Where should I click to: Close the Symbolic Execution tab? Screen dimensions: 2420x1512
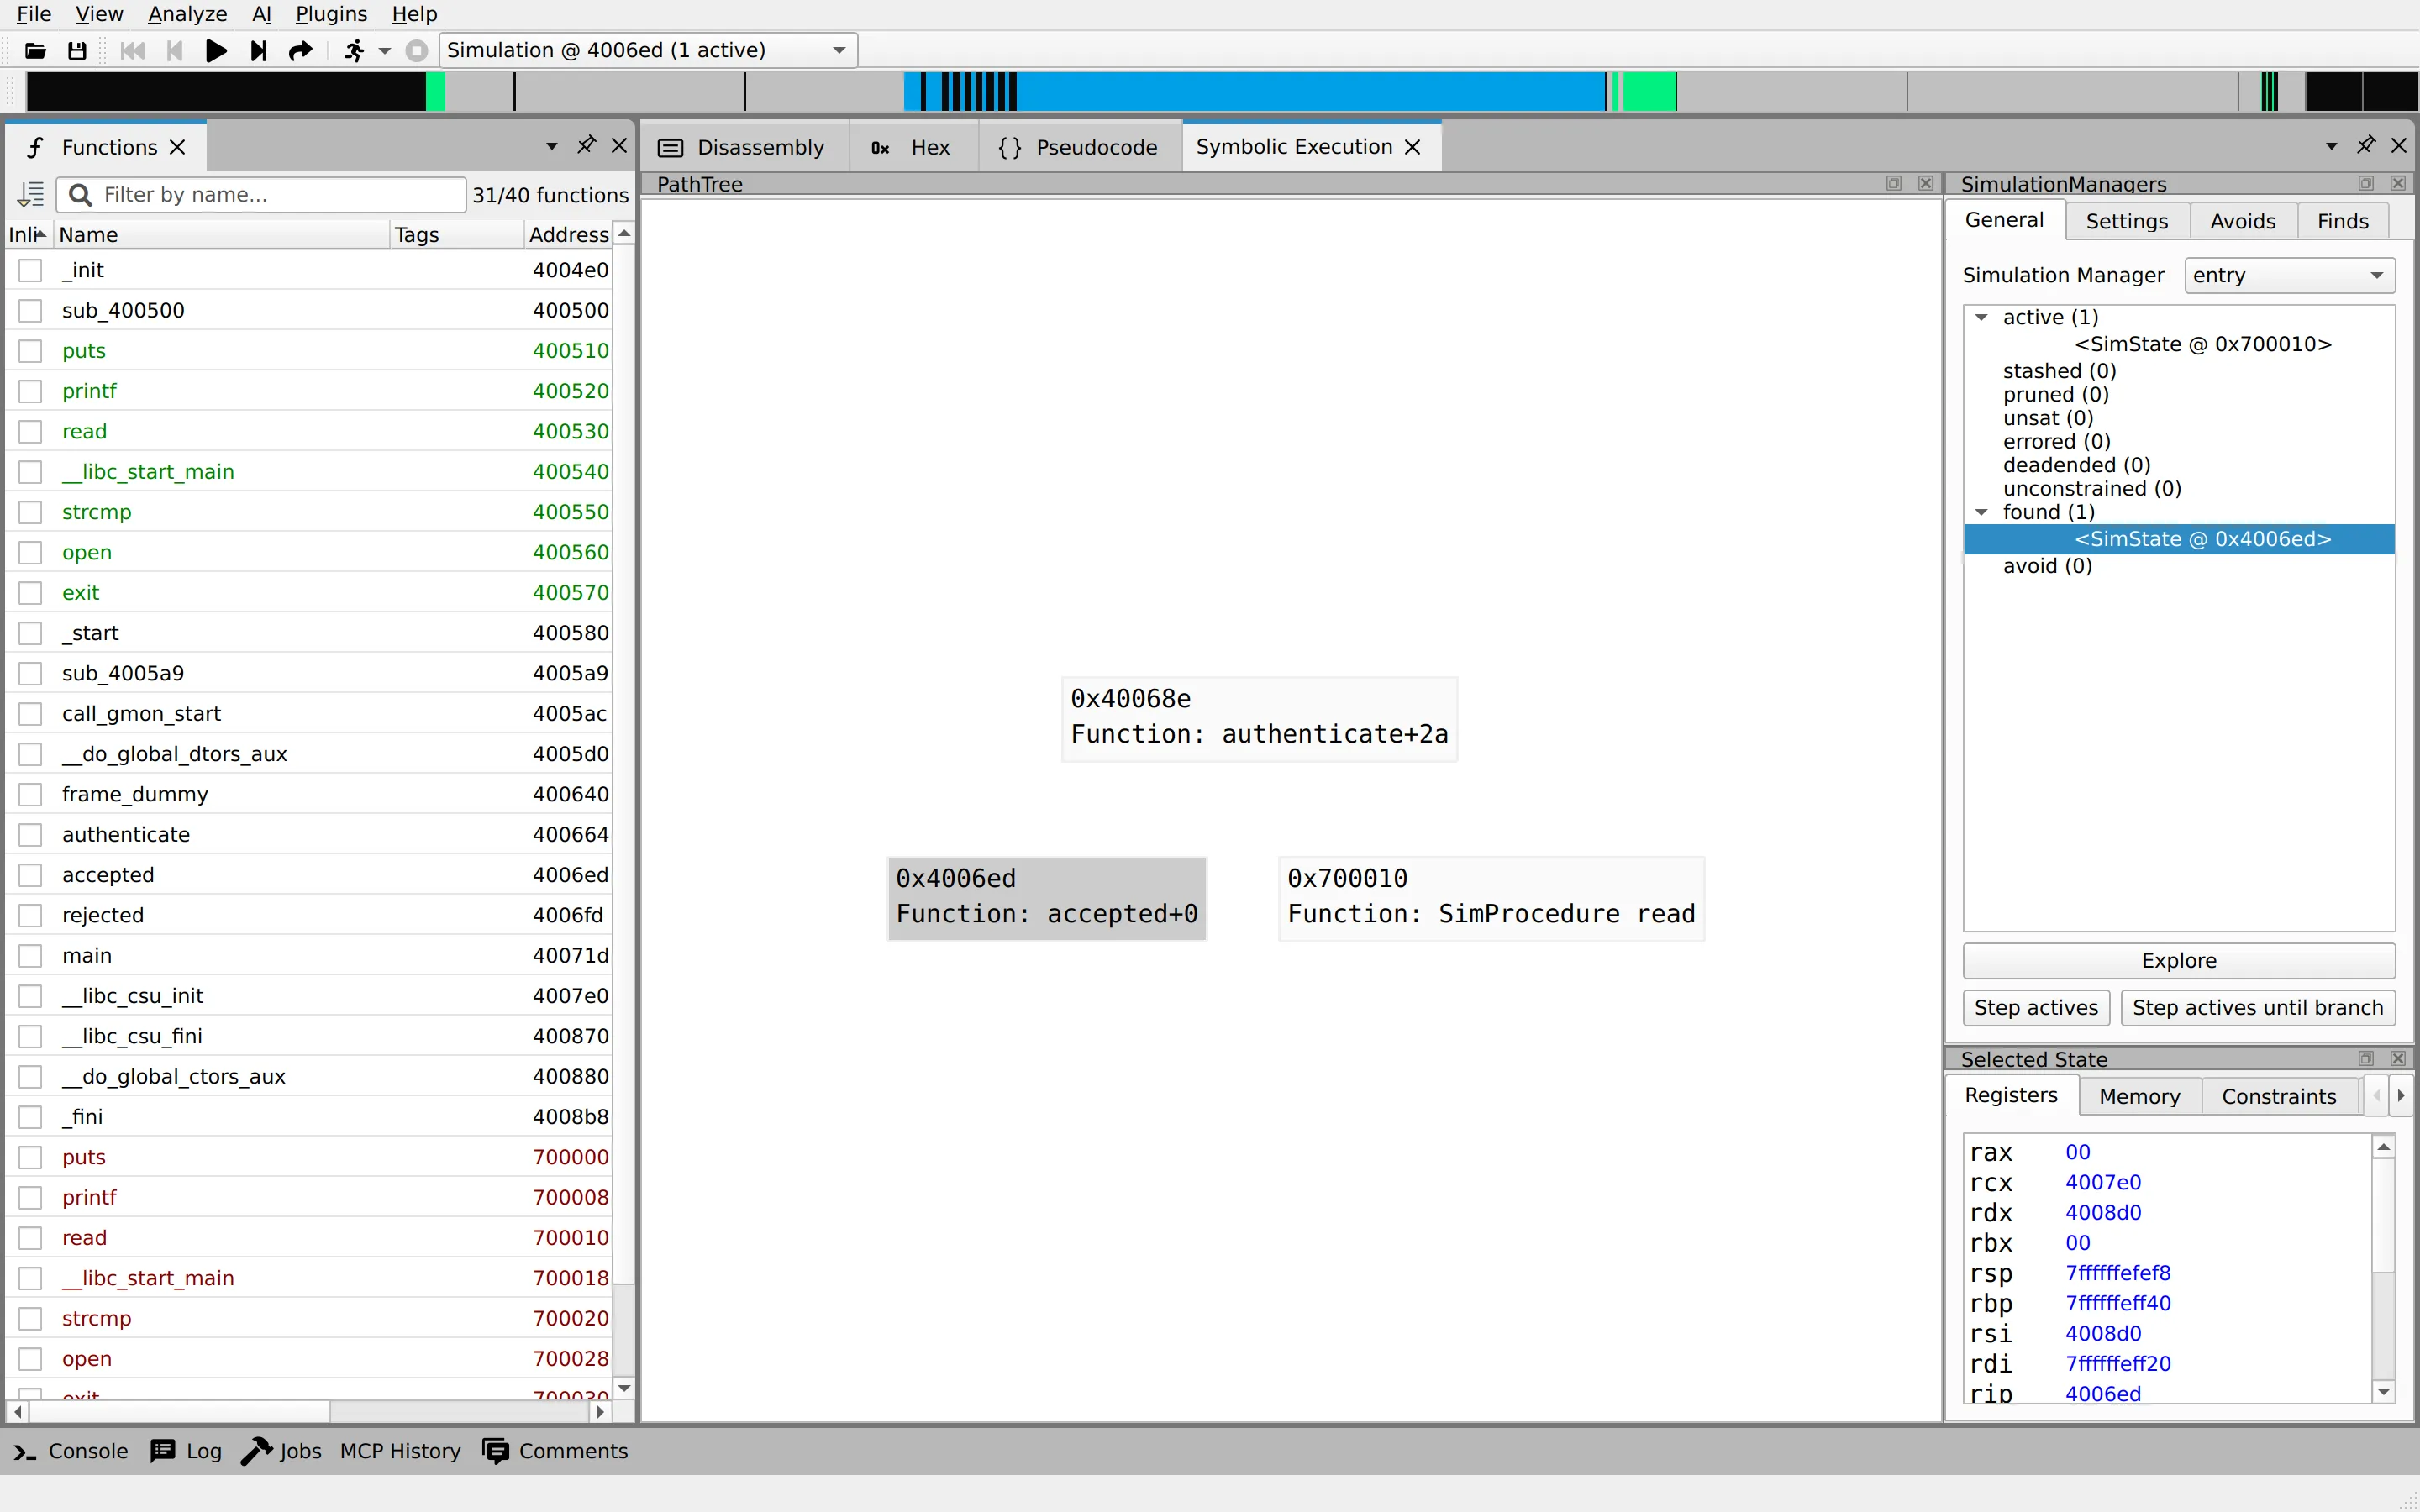coord(1413,147)
